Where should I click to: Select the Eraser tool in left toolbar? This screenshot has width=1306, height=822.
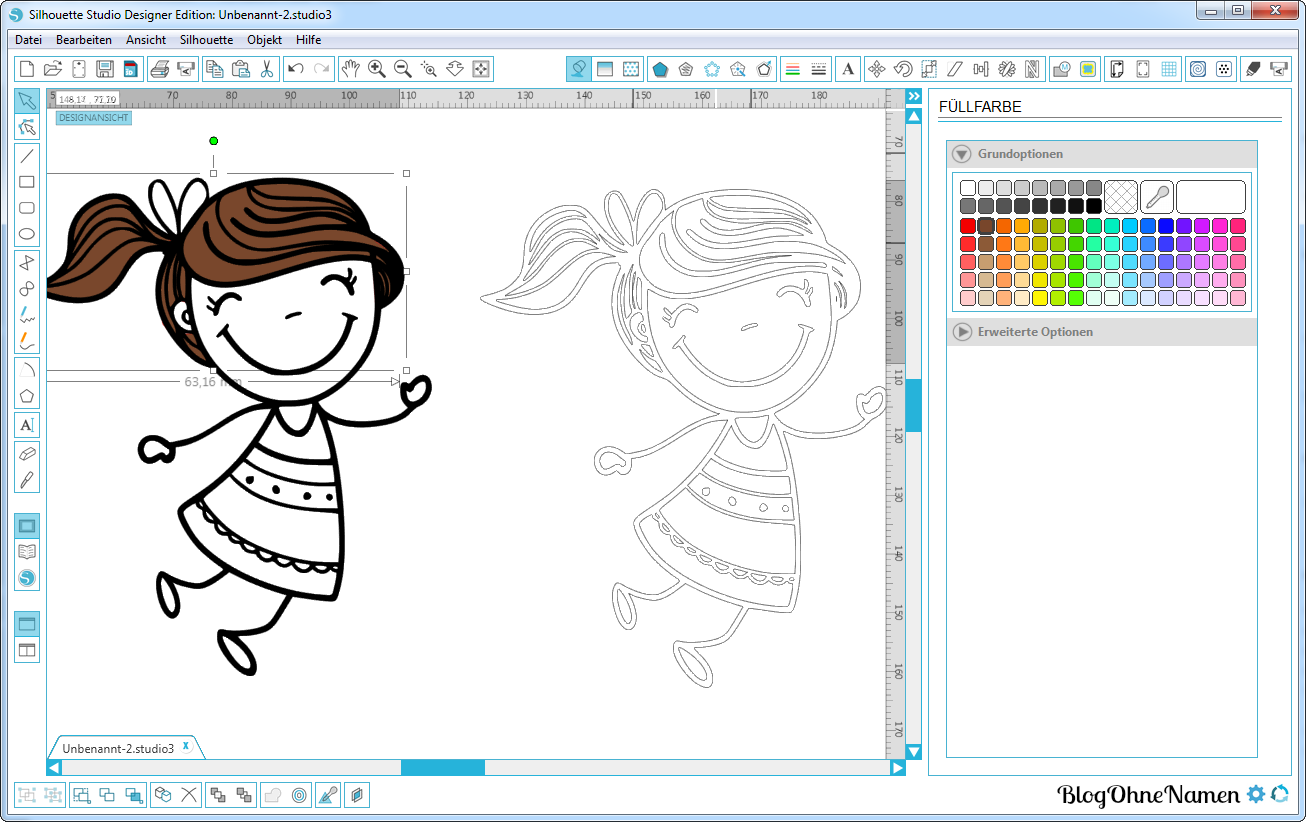click(27, 453)
